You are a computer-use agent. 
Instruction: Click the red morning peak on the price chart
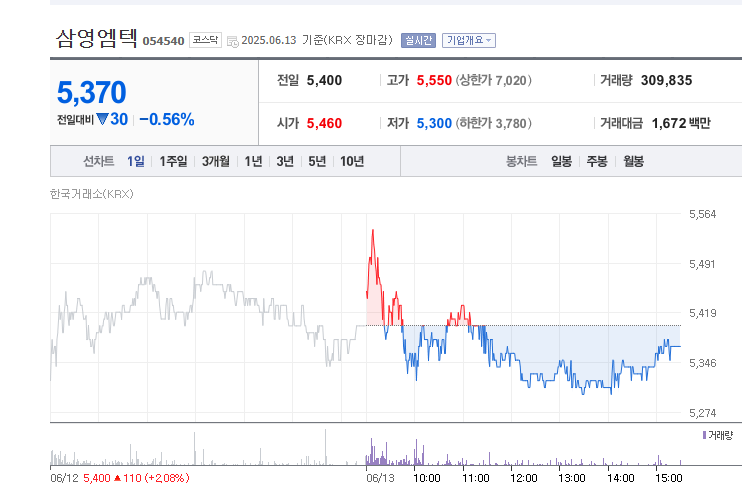click(373, 231)
